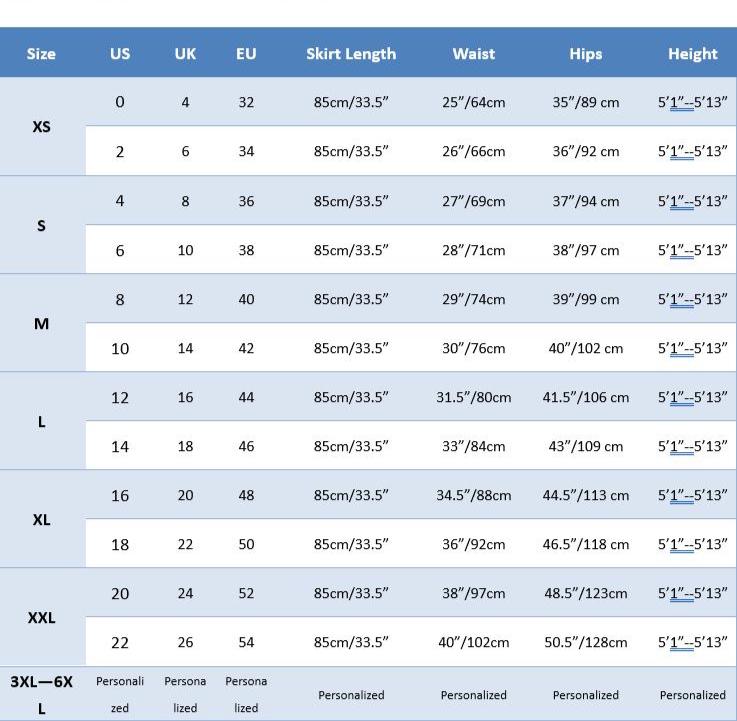Select hips value 40"/102 cm
Screen dimensions: 737x721
[x=586, y=348]
